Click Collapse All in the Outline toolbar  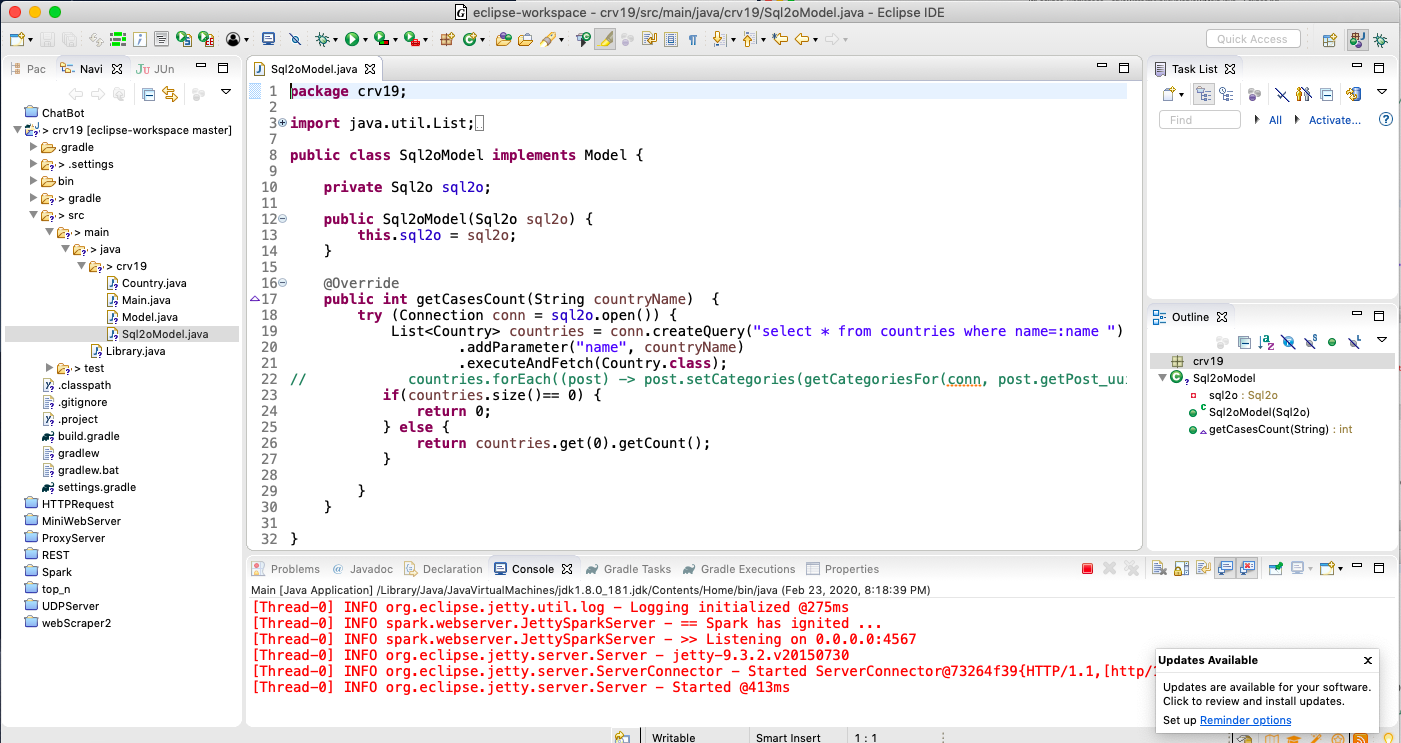click(1244, 342)
